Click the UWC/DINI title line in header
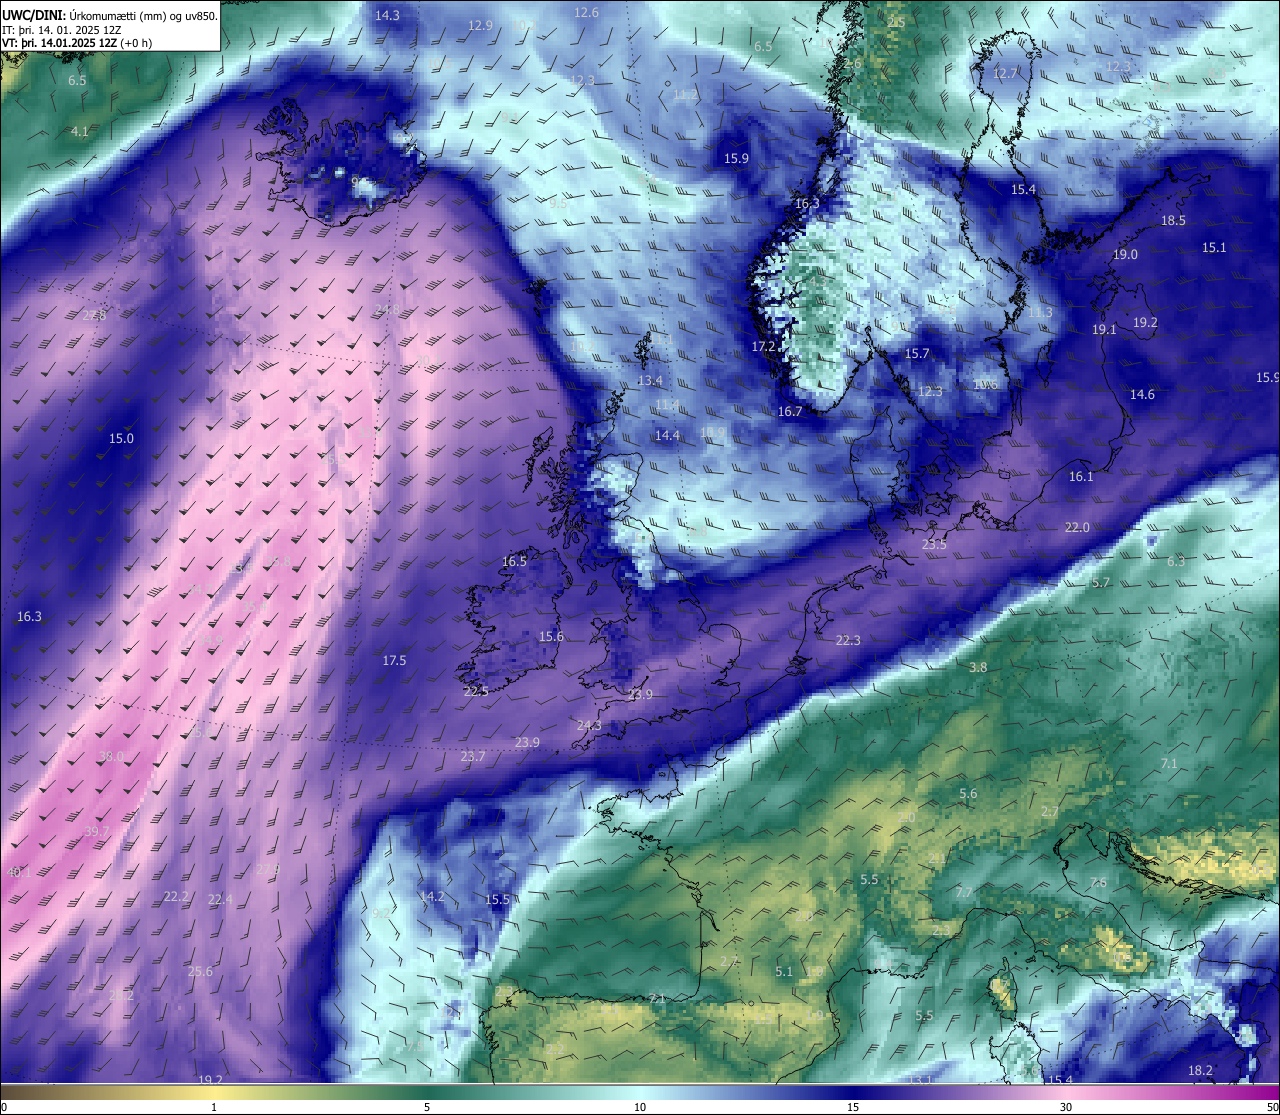 (x=109, y=15)
